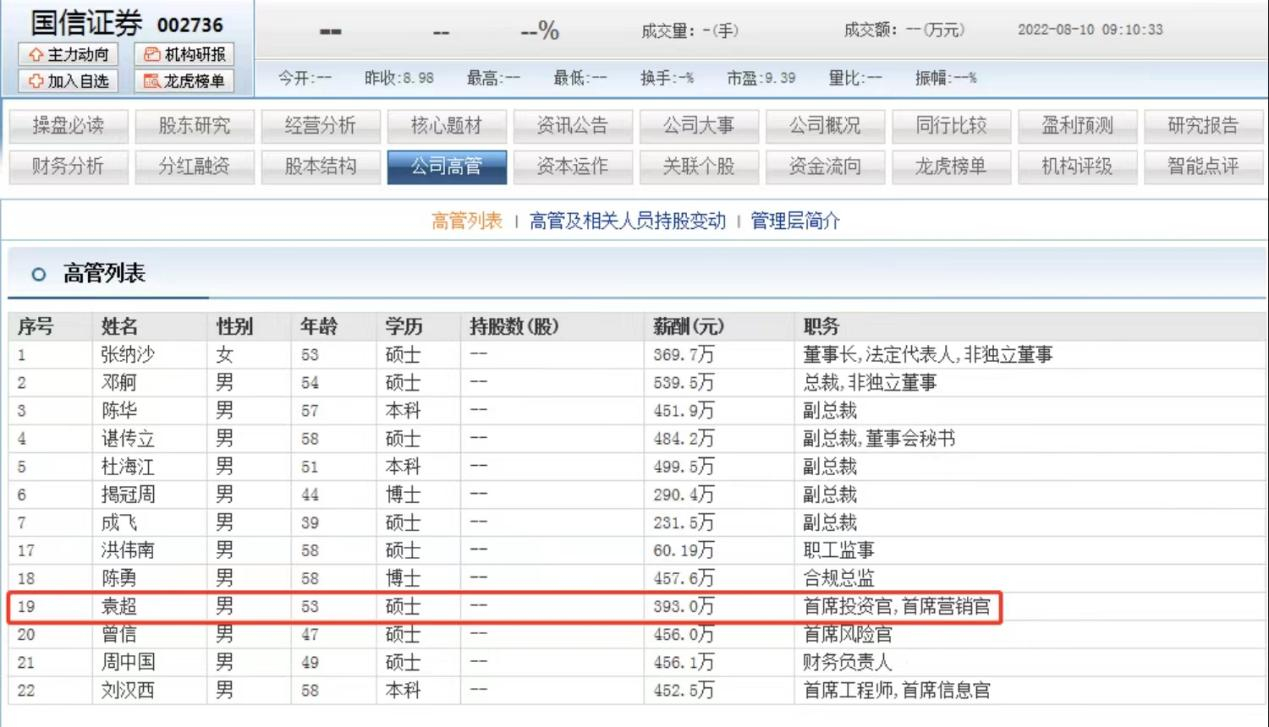The height and width of the screenshot is (727, 1269).
Task: Click the timestamp 2022-08-10 09:10:33
Action: [x=1090, y=30]
